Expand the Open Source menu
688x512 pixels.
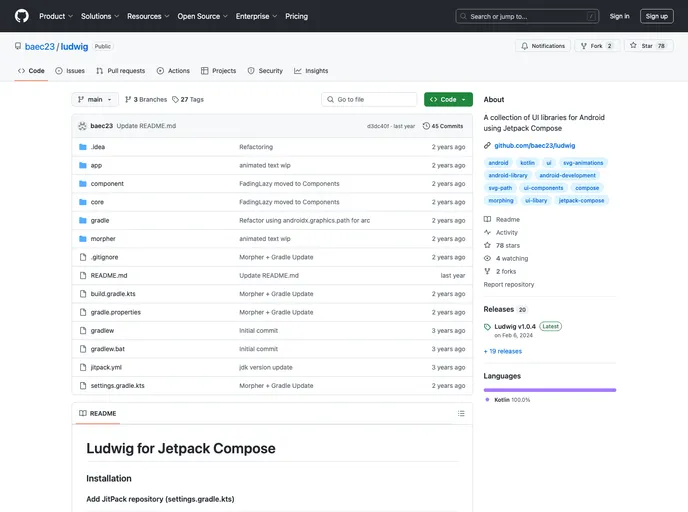tap(202, 16)
